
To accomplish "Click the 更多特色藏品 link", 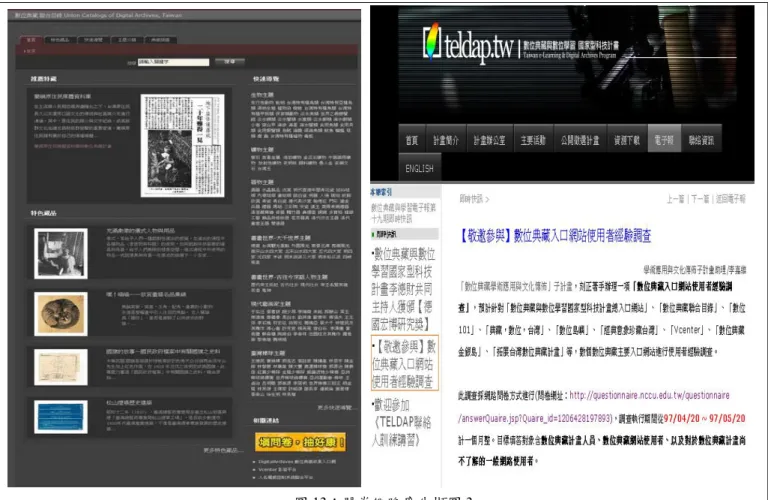I will 223,450.
